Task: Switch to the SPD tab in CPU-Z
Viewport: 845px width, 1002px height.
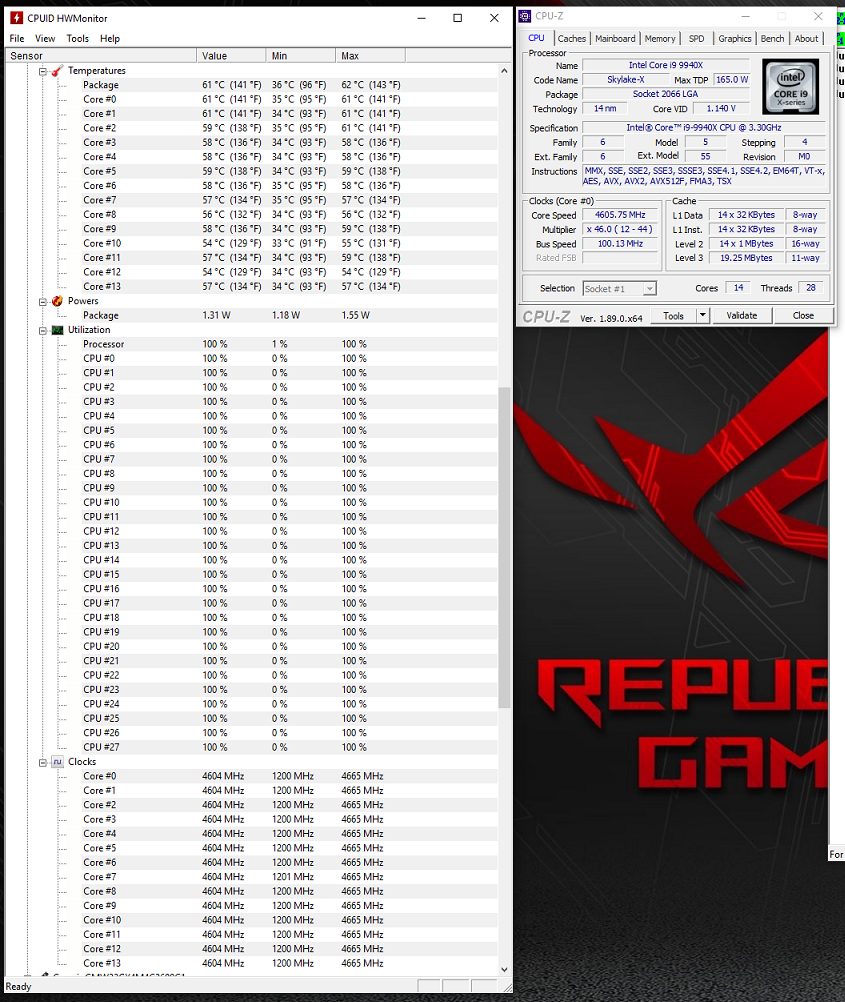Action: click(696, 38)
